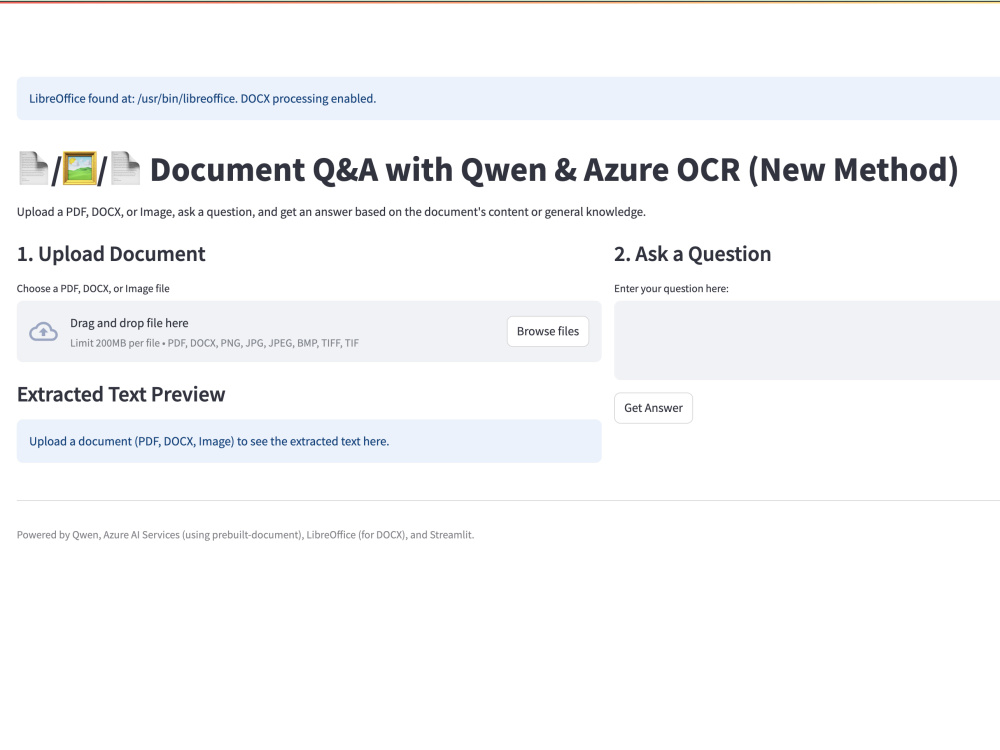Viewport: 1000px width, 750px height.
Task: Click the Drag and drop file here area
Action: 309,332
